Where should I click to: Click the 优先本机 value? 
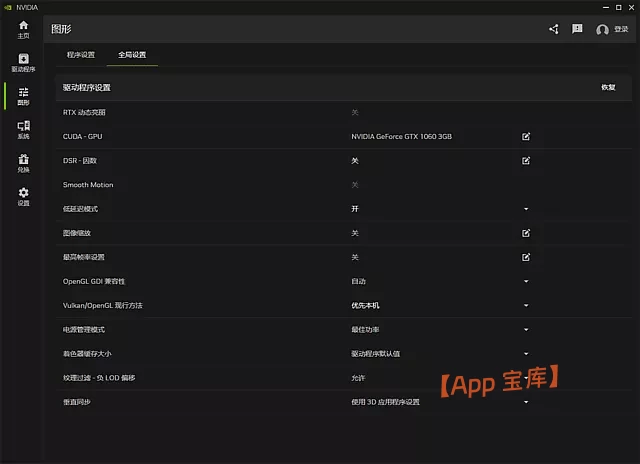point(365,305)
